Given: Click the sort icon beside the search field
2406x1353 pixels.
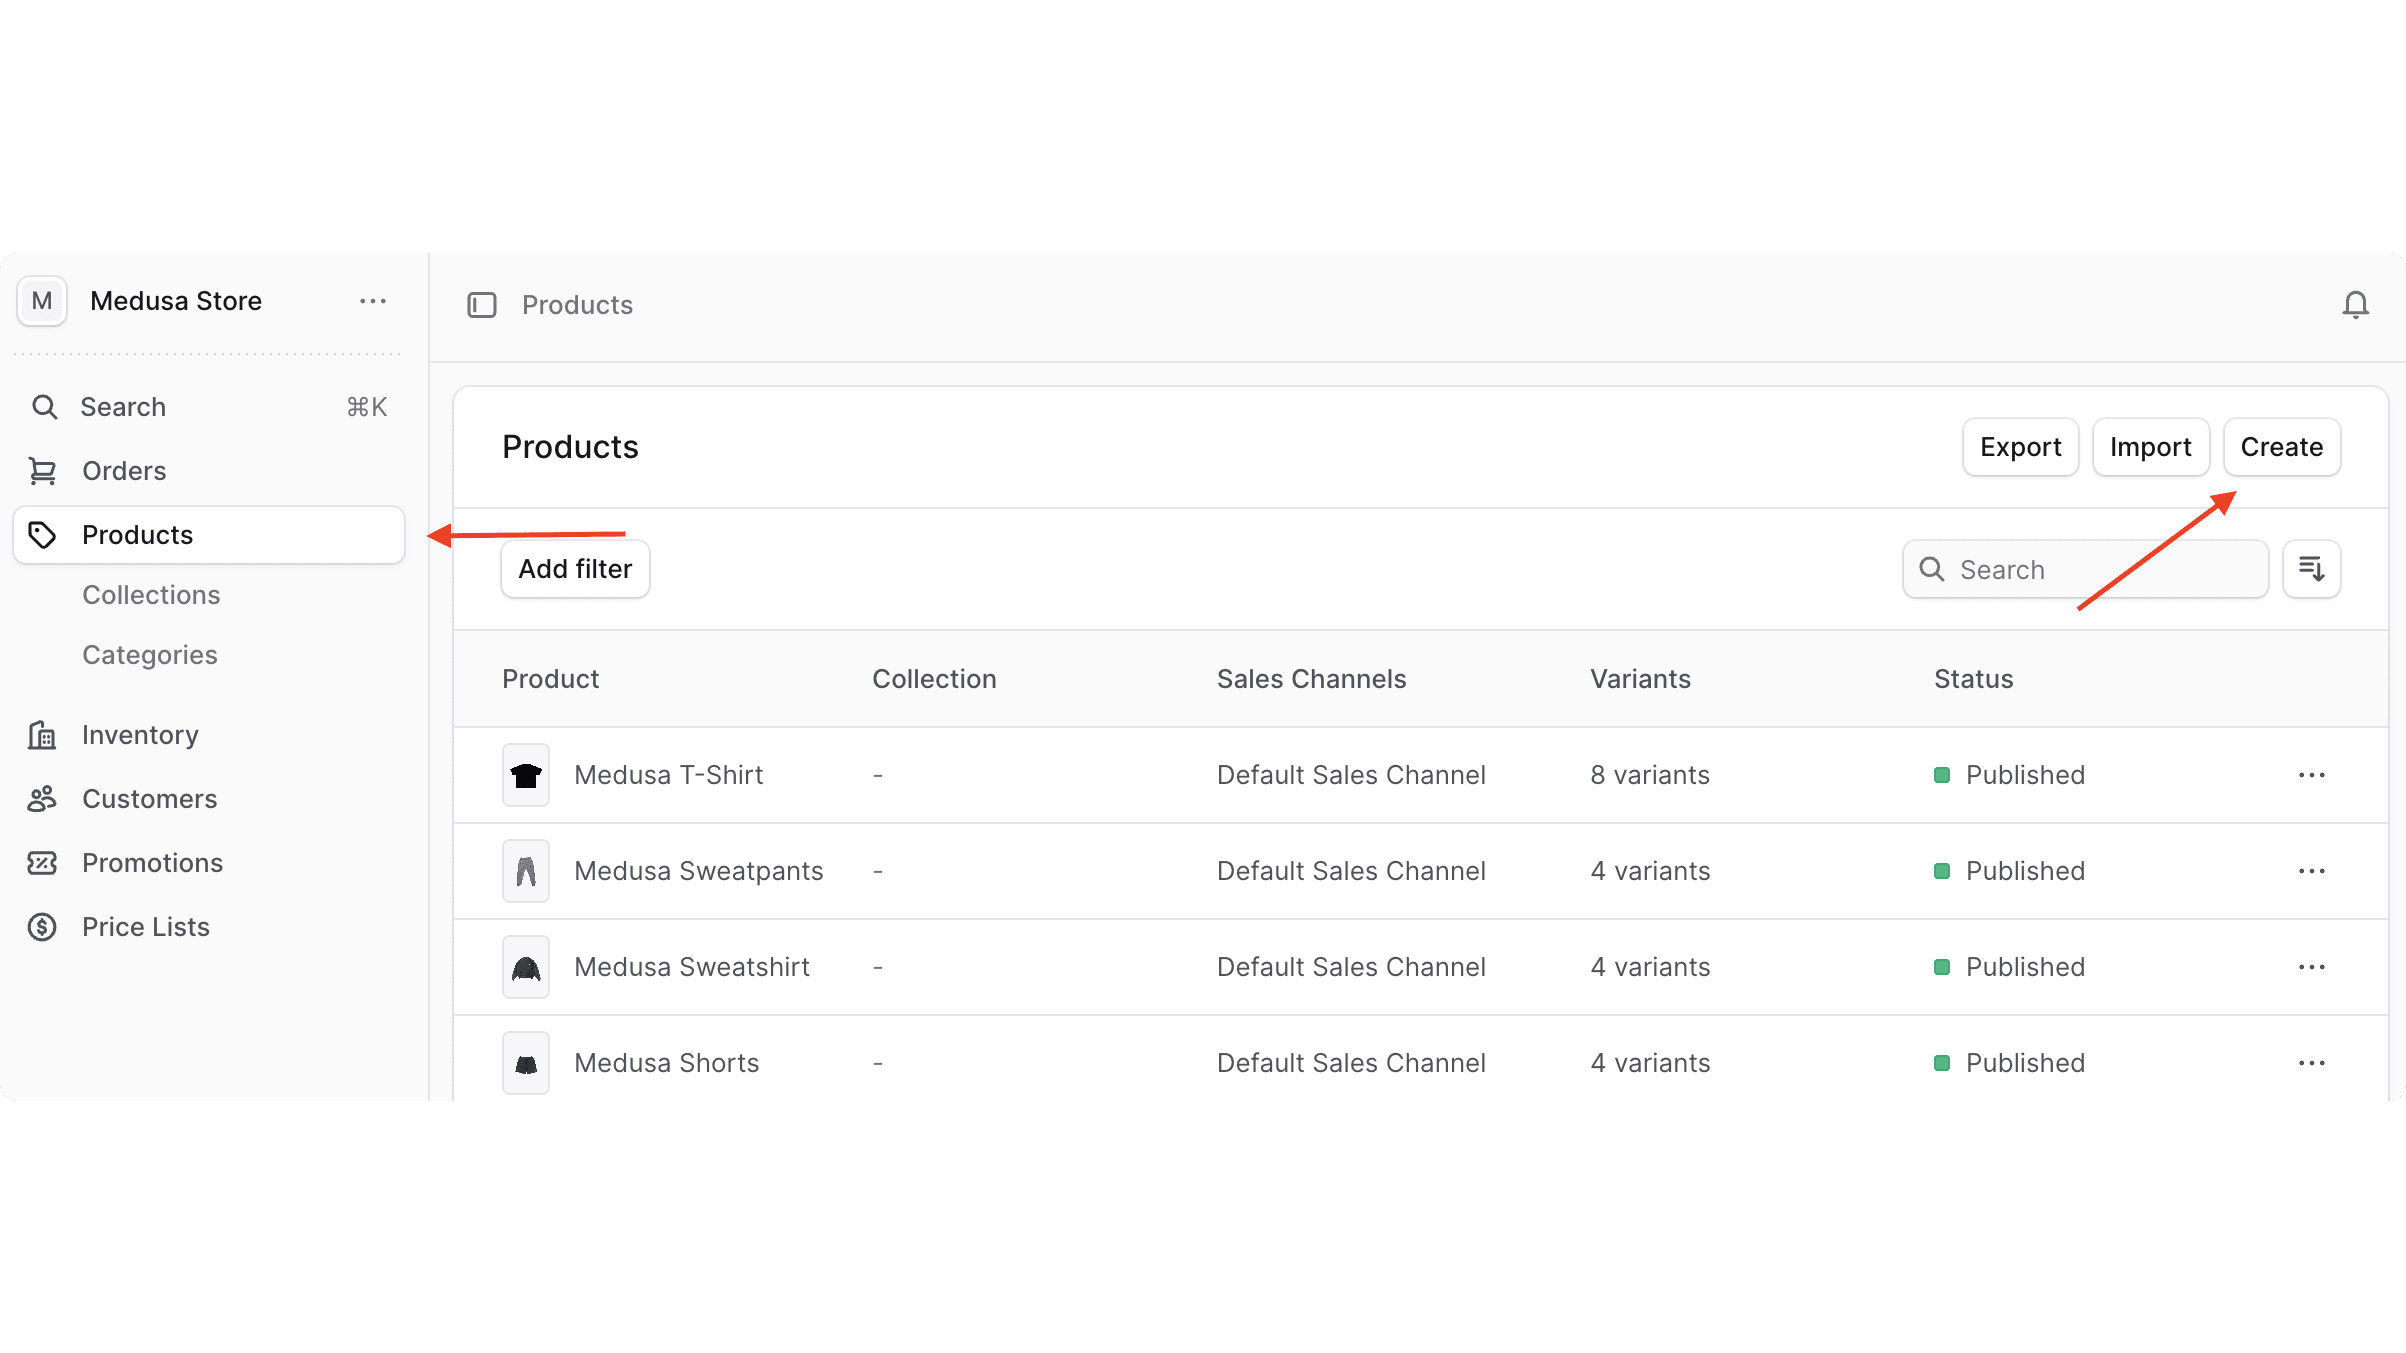Looking at the screenshot, I should 2311,568.
